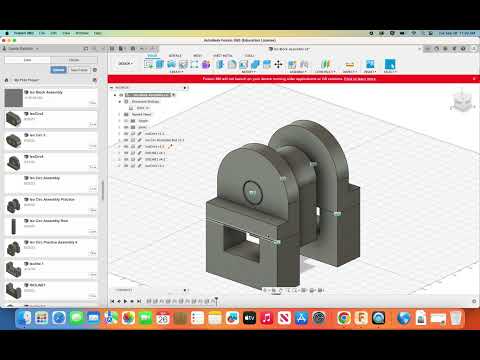Click the Select tool icon in the toolbar
The width and height of the screenshot is (480, 360).
[x=390, y=64]
